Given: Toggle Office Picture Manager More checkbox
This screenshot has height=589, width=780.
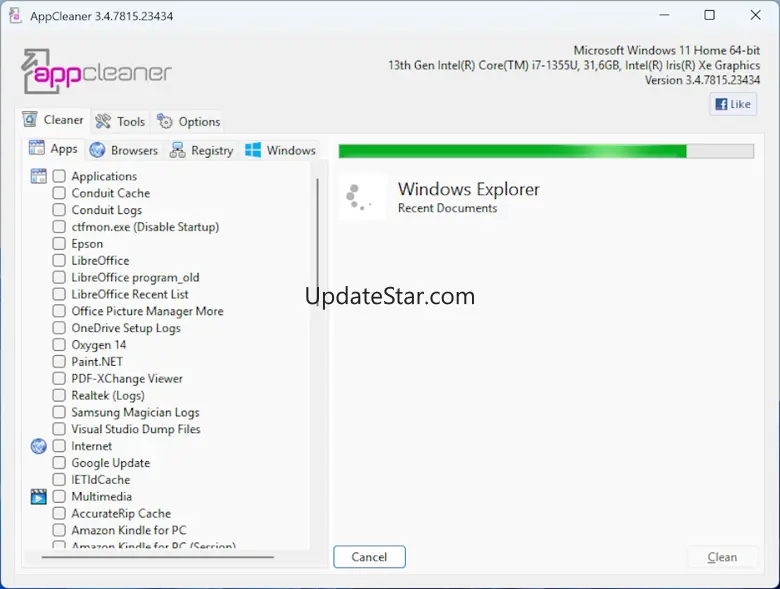Looking at the screenshot, I should pos(59,311).
